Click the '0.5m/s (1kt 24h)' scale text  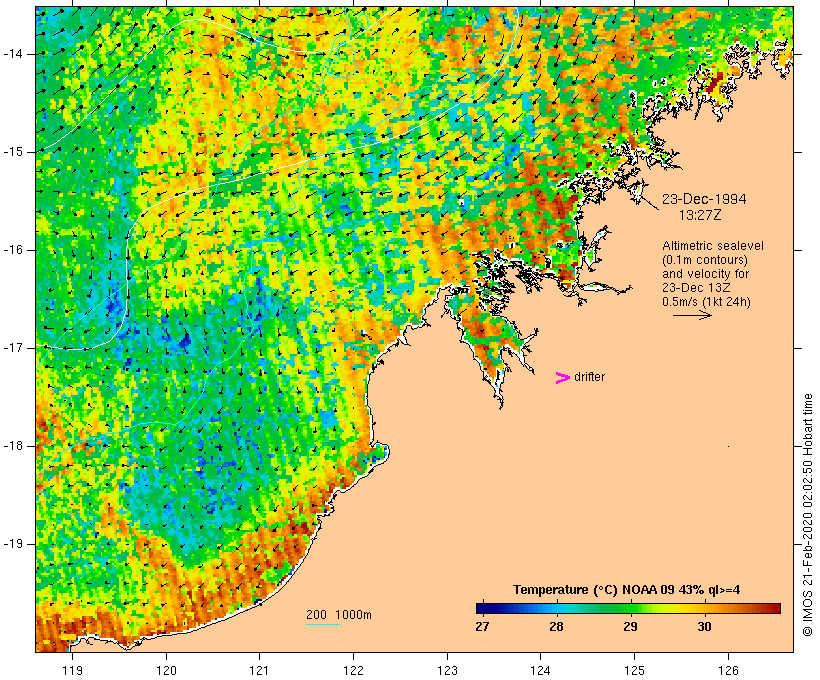pyautogui.click(x=706, y=302)
